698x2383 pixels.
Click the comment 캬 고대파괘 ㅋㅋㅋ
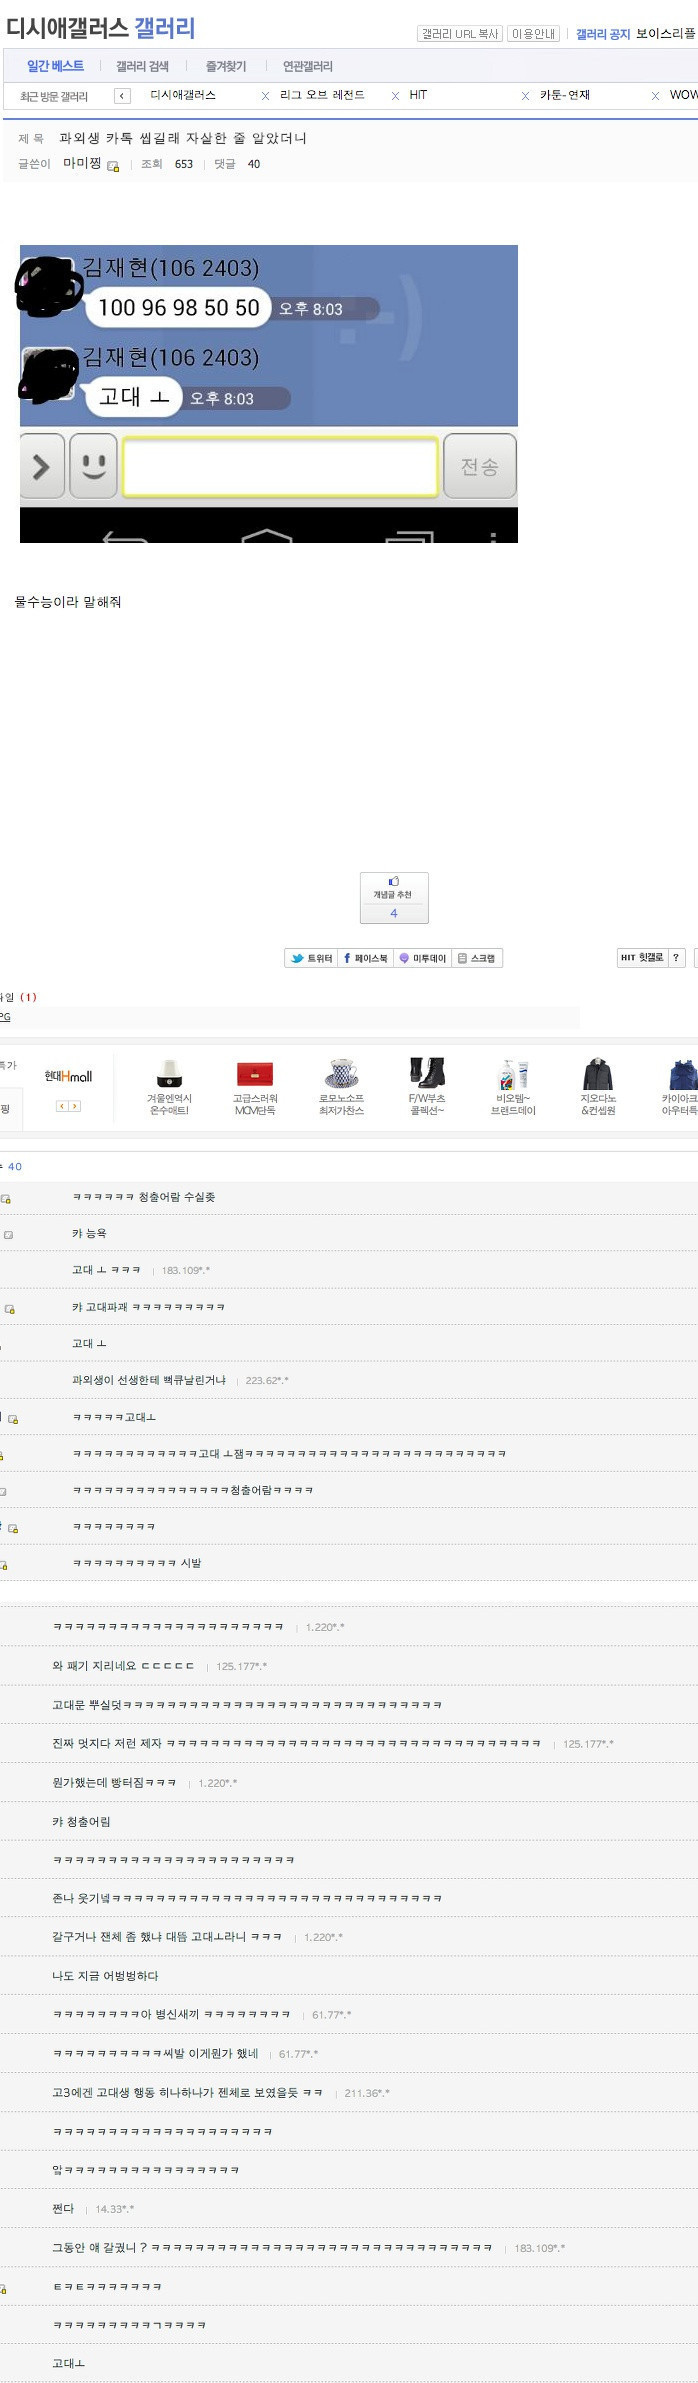tap(148, 1307)
